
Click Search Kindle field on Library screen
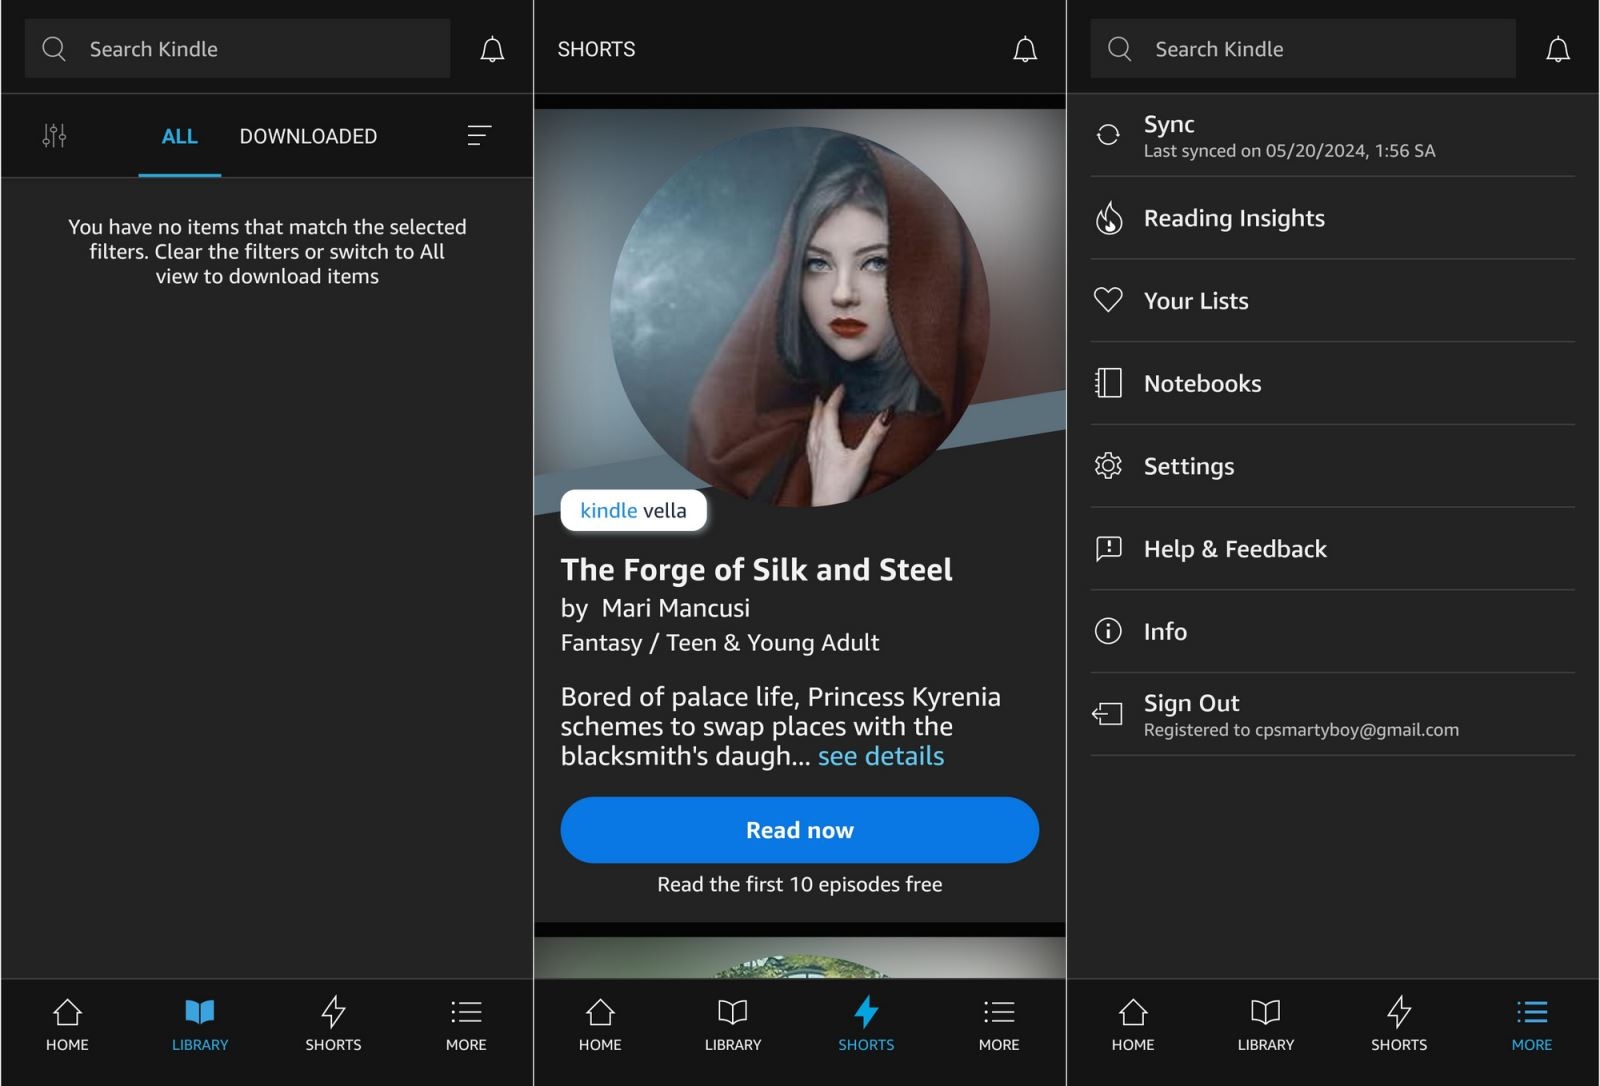[x=237, y=49]
